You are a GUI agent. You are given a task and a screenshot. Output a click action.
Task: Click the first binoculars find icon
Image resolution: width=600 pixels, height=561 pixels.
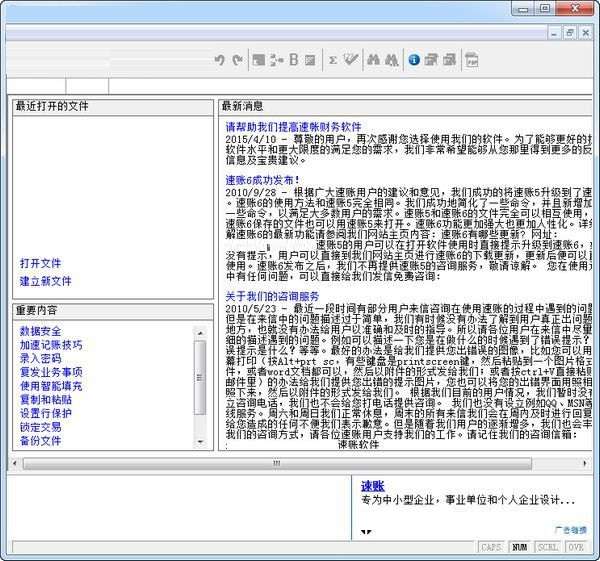374,60
